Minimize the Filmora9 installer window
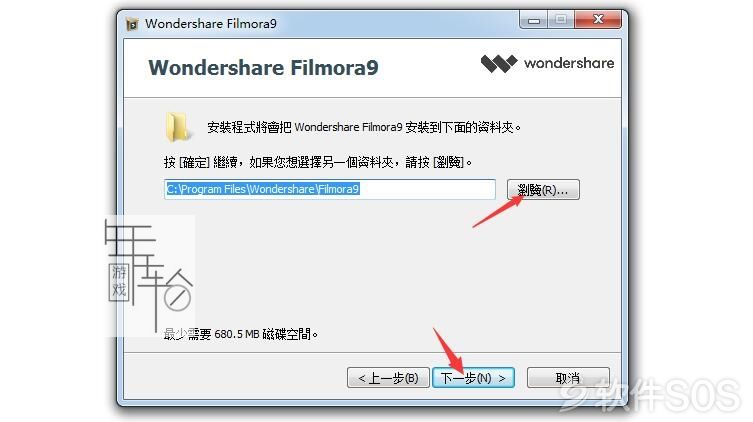 pos(534,21)
